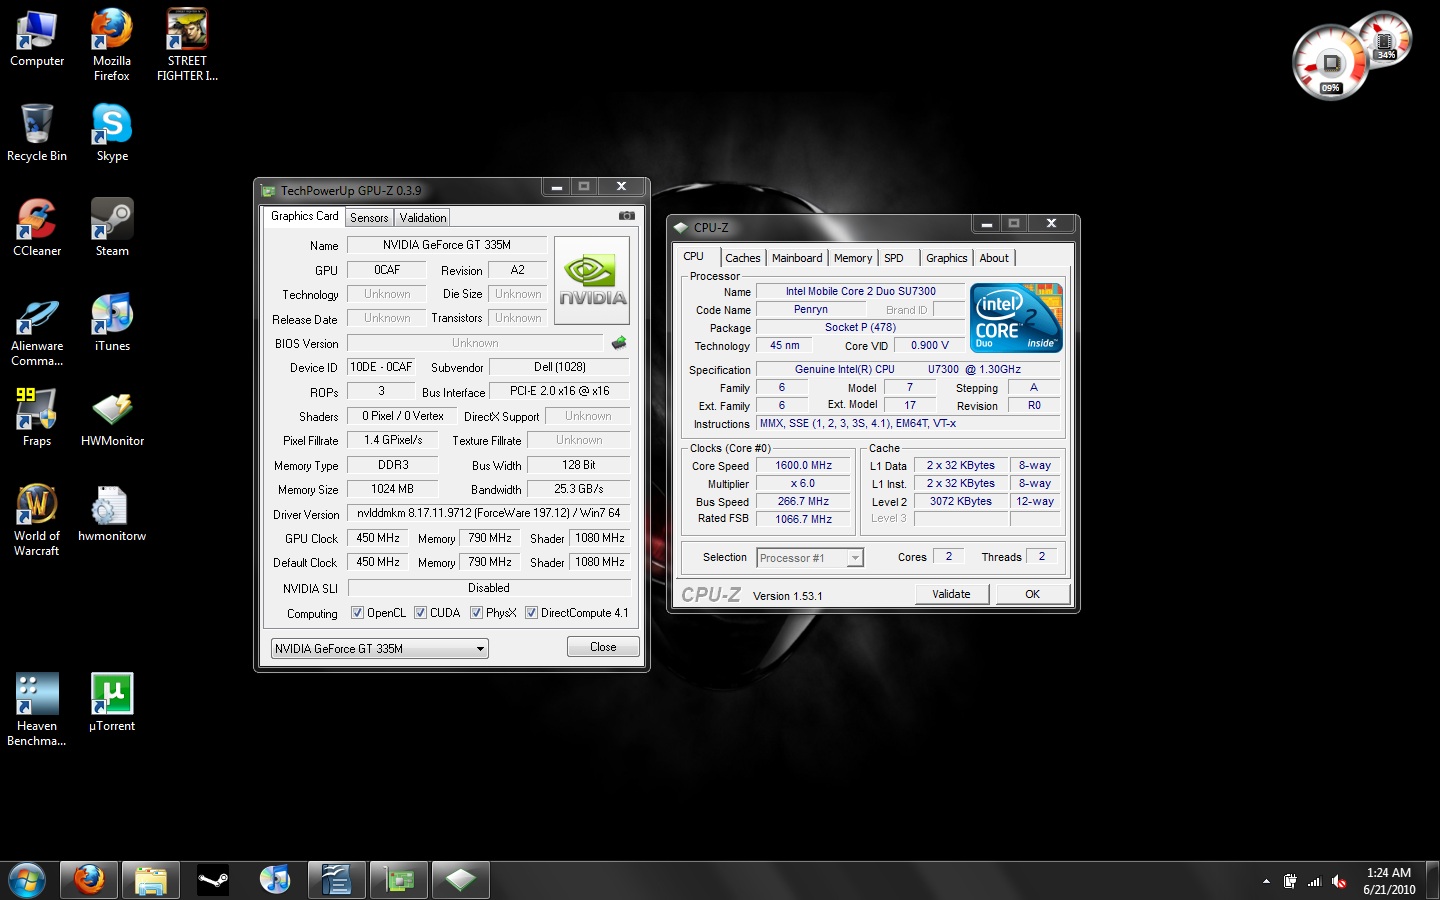
Task: Toggle the PhysX checkbox
Action: [476, 613]
